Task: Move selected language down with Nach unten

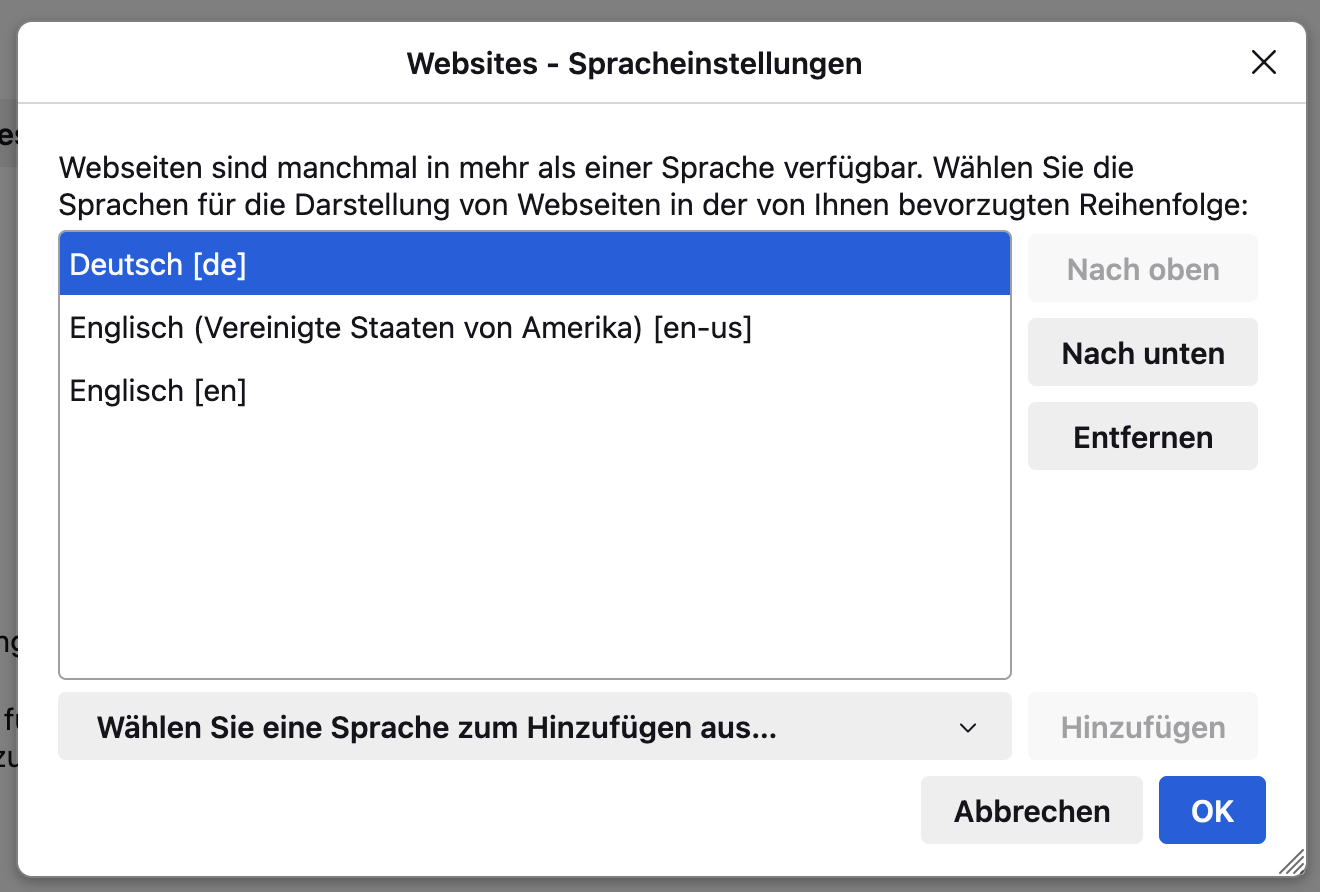Action: coord(1143,353)
